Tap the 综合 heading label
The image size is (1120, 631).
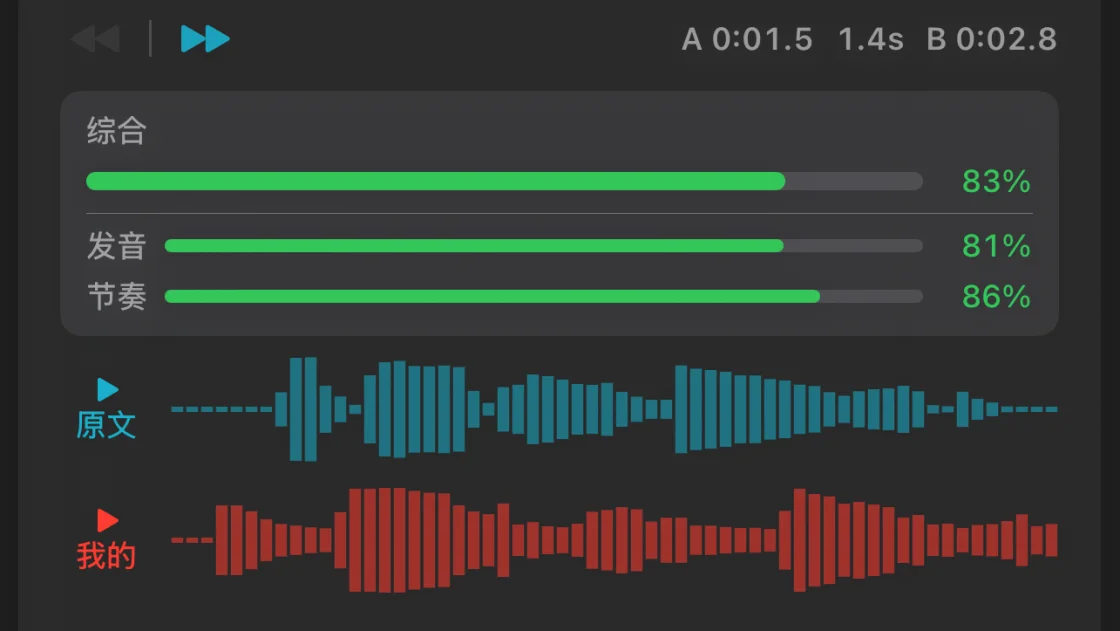[116, 131]
